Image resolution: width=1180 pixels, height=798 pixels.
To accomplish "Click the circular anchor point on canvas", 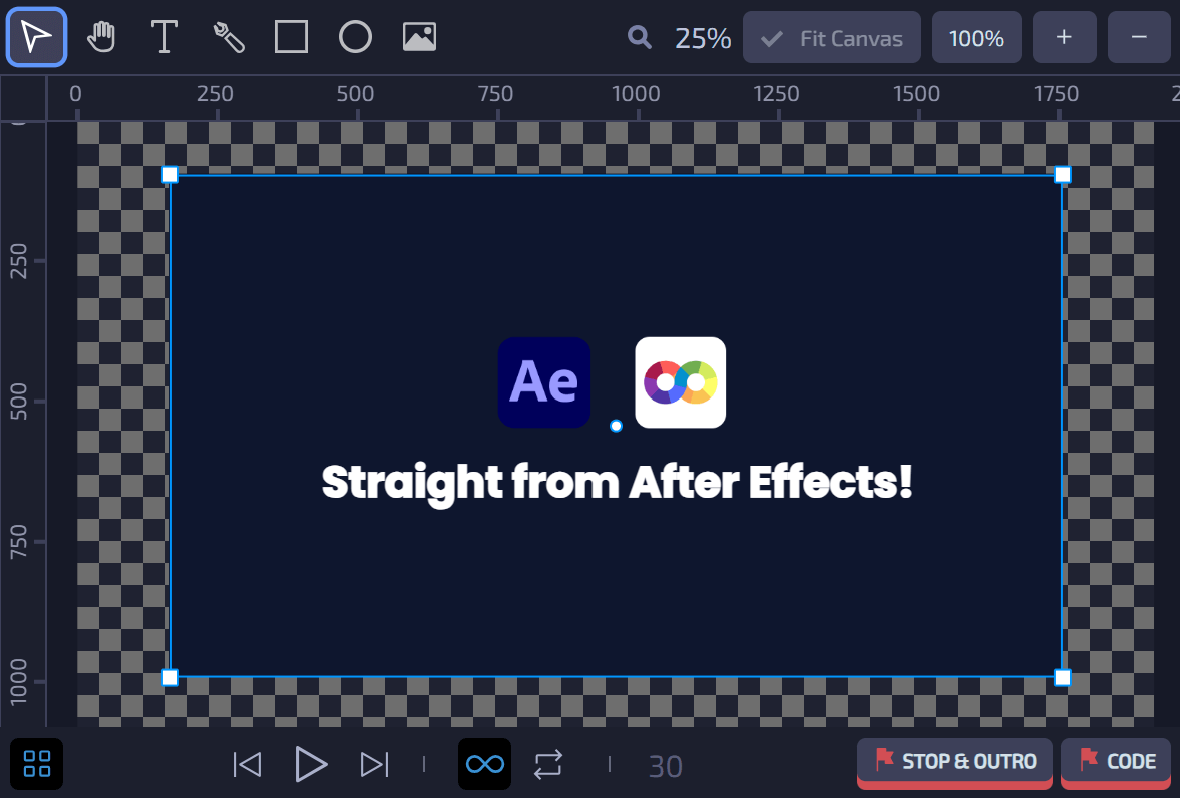I will (x=616, y=426).
